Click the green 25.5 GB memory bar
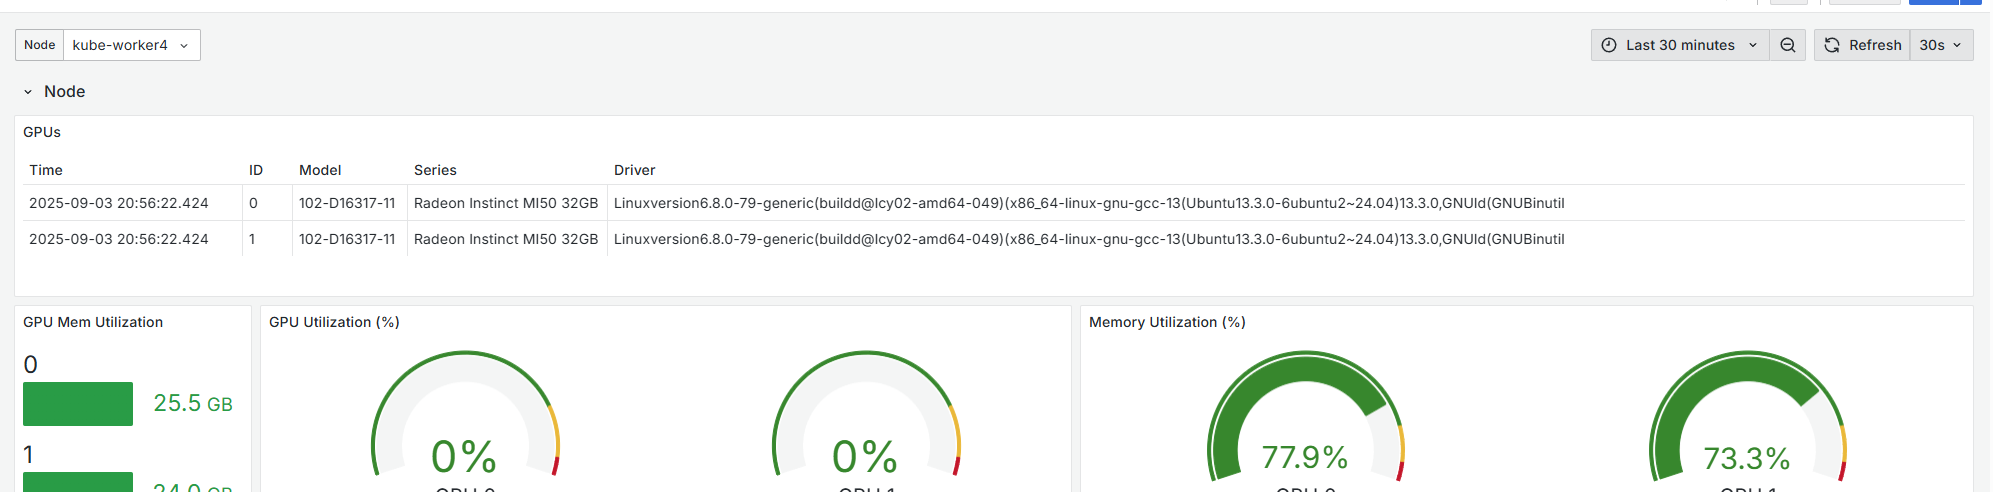Screen dimensions: 1993x492 tap(78, 404)
